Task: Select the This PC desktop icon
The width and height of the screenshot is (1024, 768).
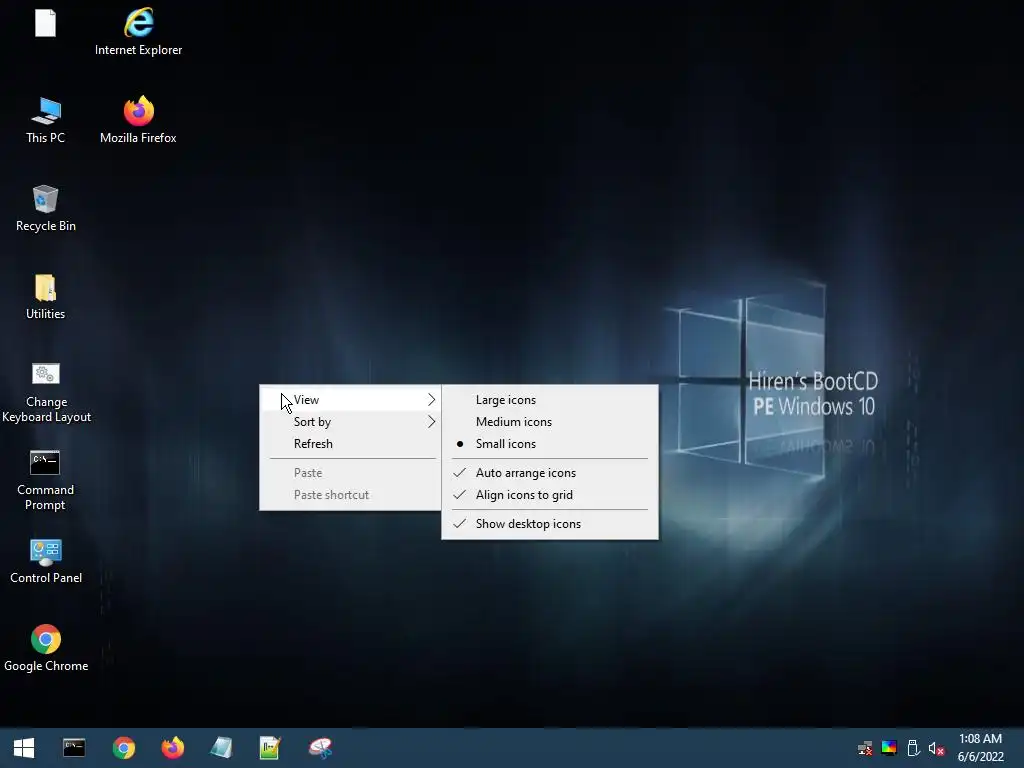Action: [x=46, y=120]
